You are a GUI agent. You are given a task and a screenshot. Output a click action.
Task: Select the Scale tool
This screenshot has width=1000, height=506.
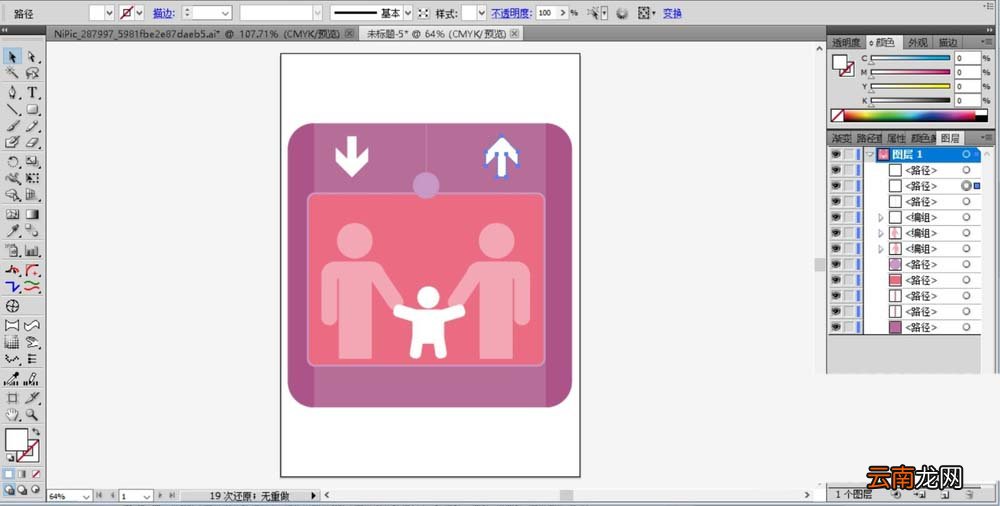(x=32, y=162)
